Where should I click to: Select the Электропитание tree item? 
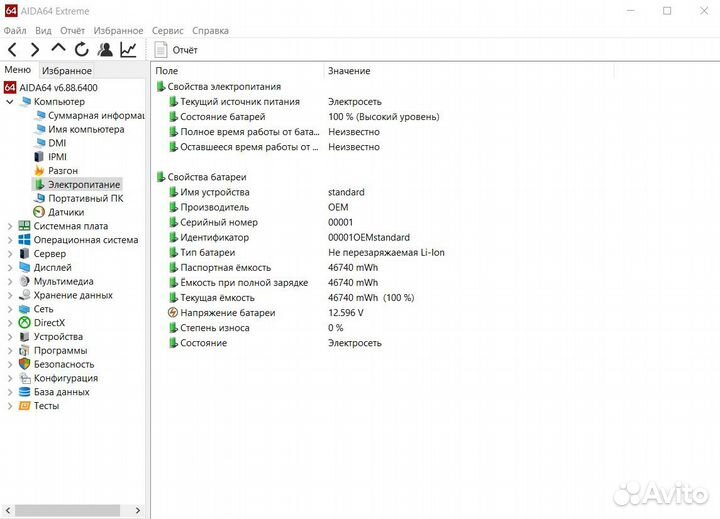pyautogui.click(x=84, y=184)
